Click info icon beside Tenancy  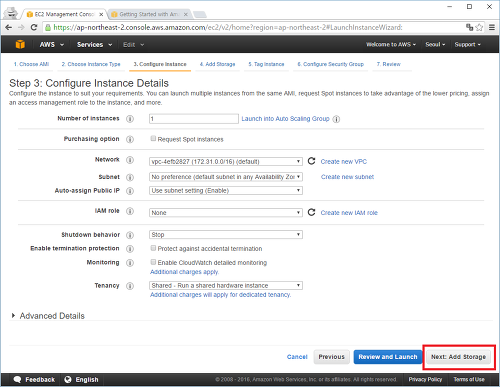coord(130,286)
